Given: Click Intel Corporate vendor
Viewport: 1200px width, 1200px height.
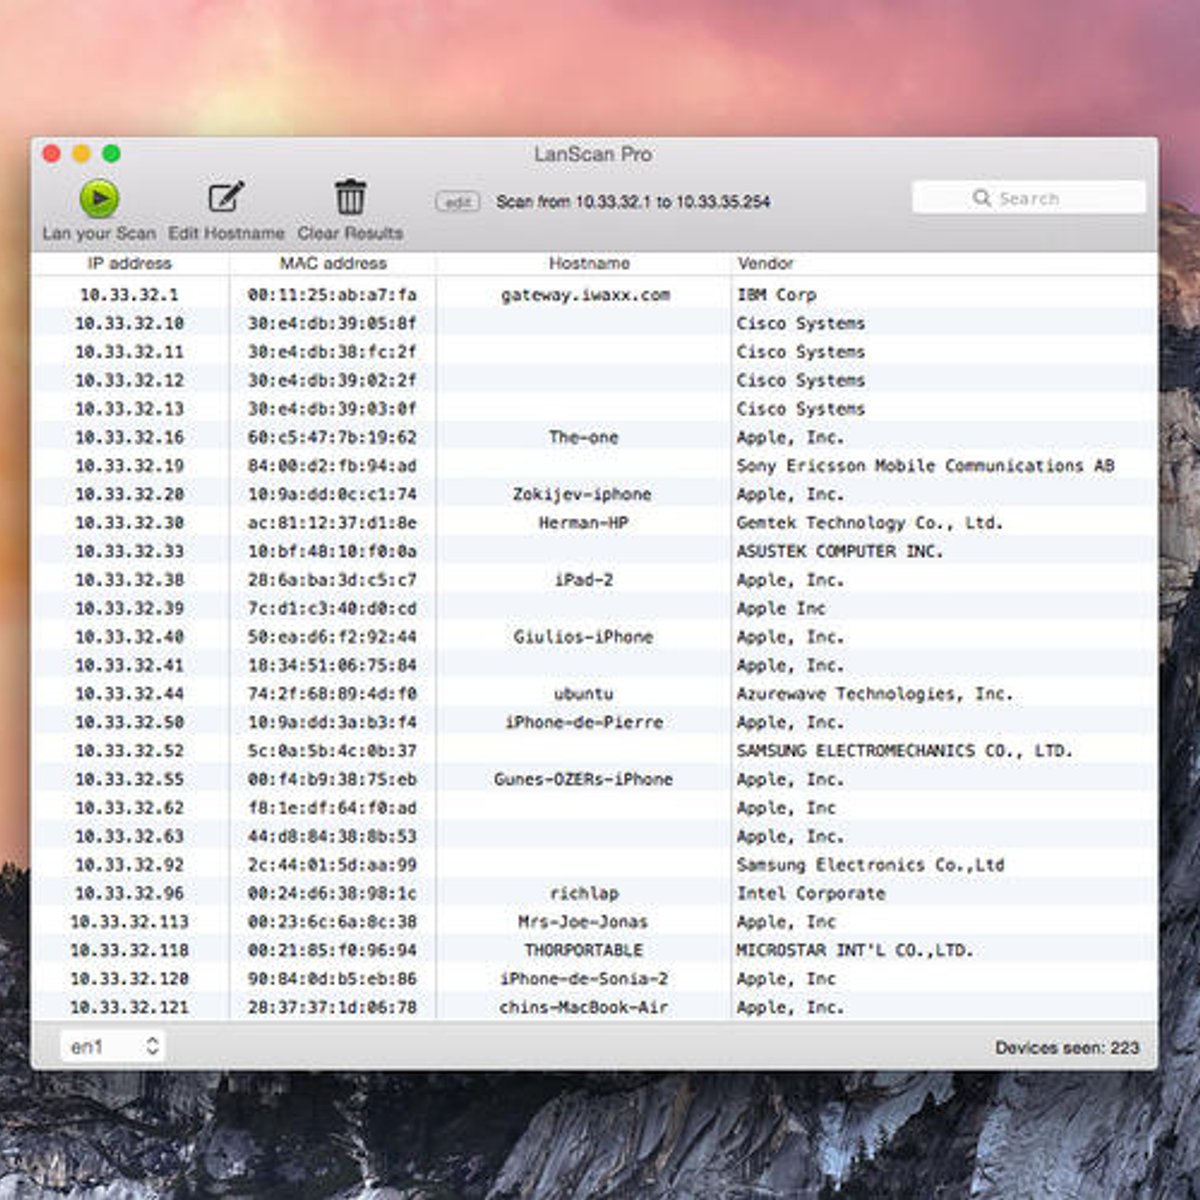Looking at the screenshot, I should (811, 894).
